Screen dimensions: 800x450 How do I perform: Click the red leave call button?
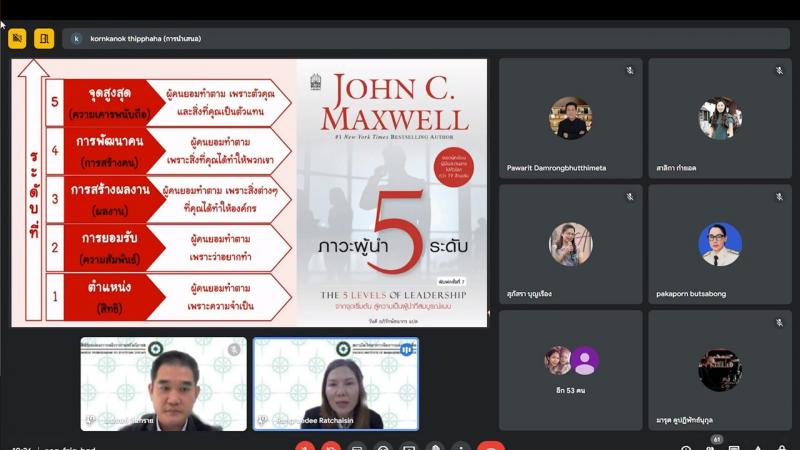click(x=491, y=446)
